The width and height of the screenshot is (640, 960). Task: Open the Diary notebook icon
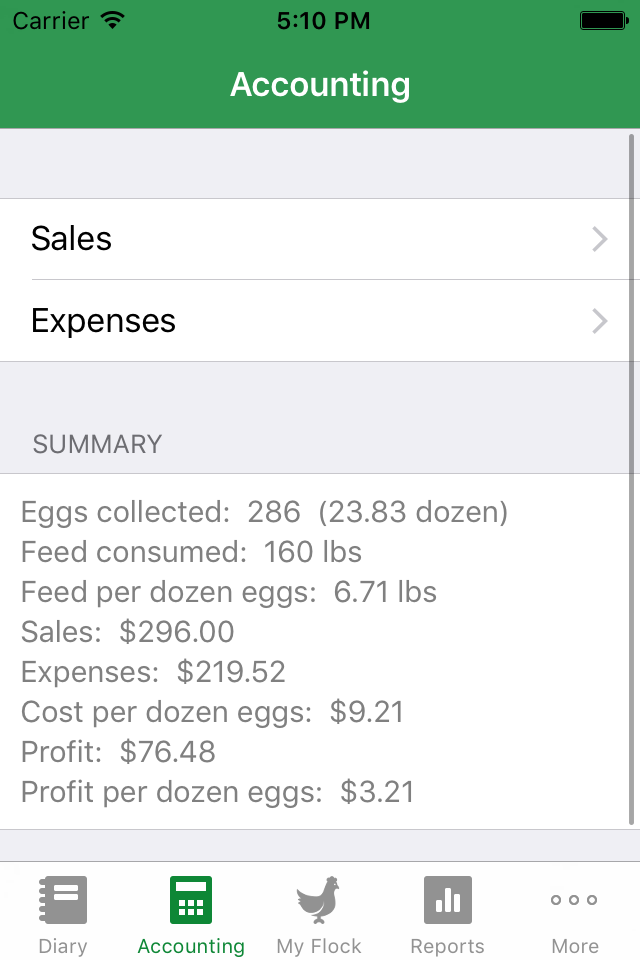tap(63, 899)
